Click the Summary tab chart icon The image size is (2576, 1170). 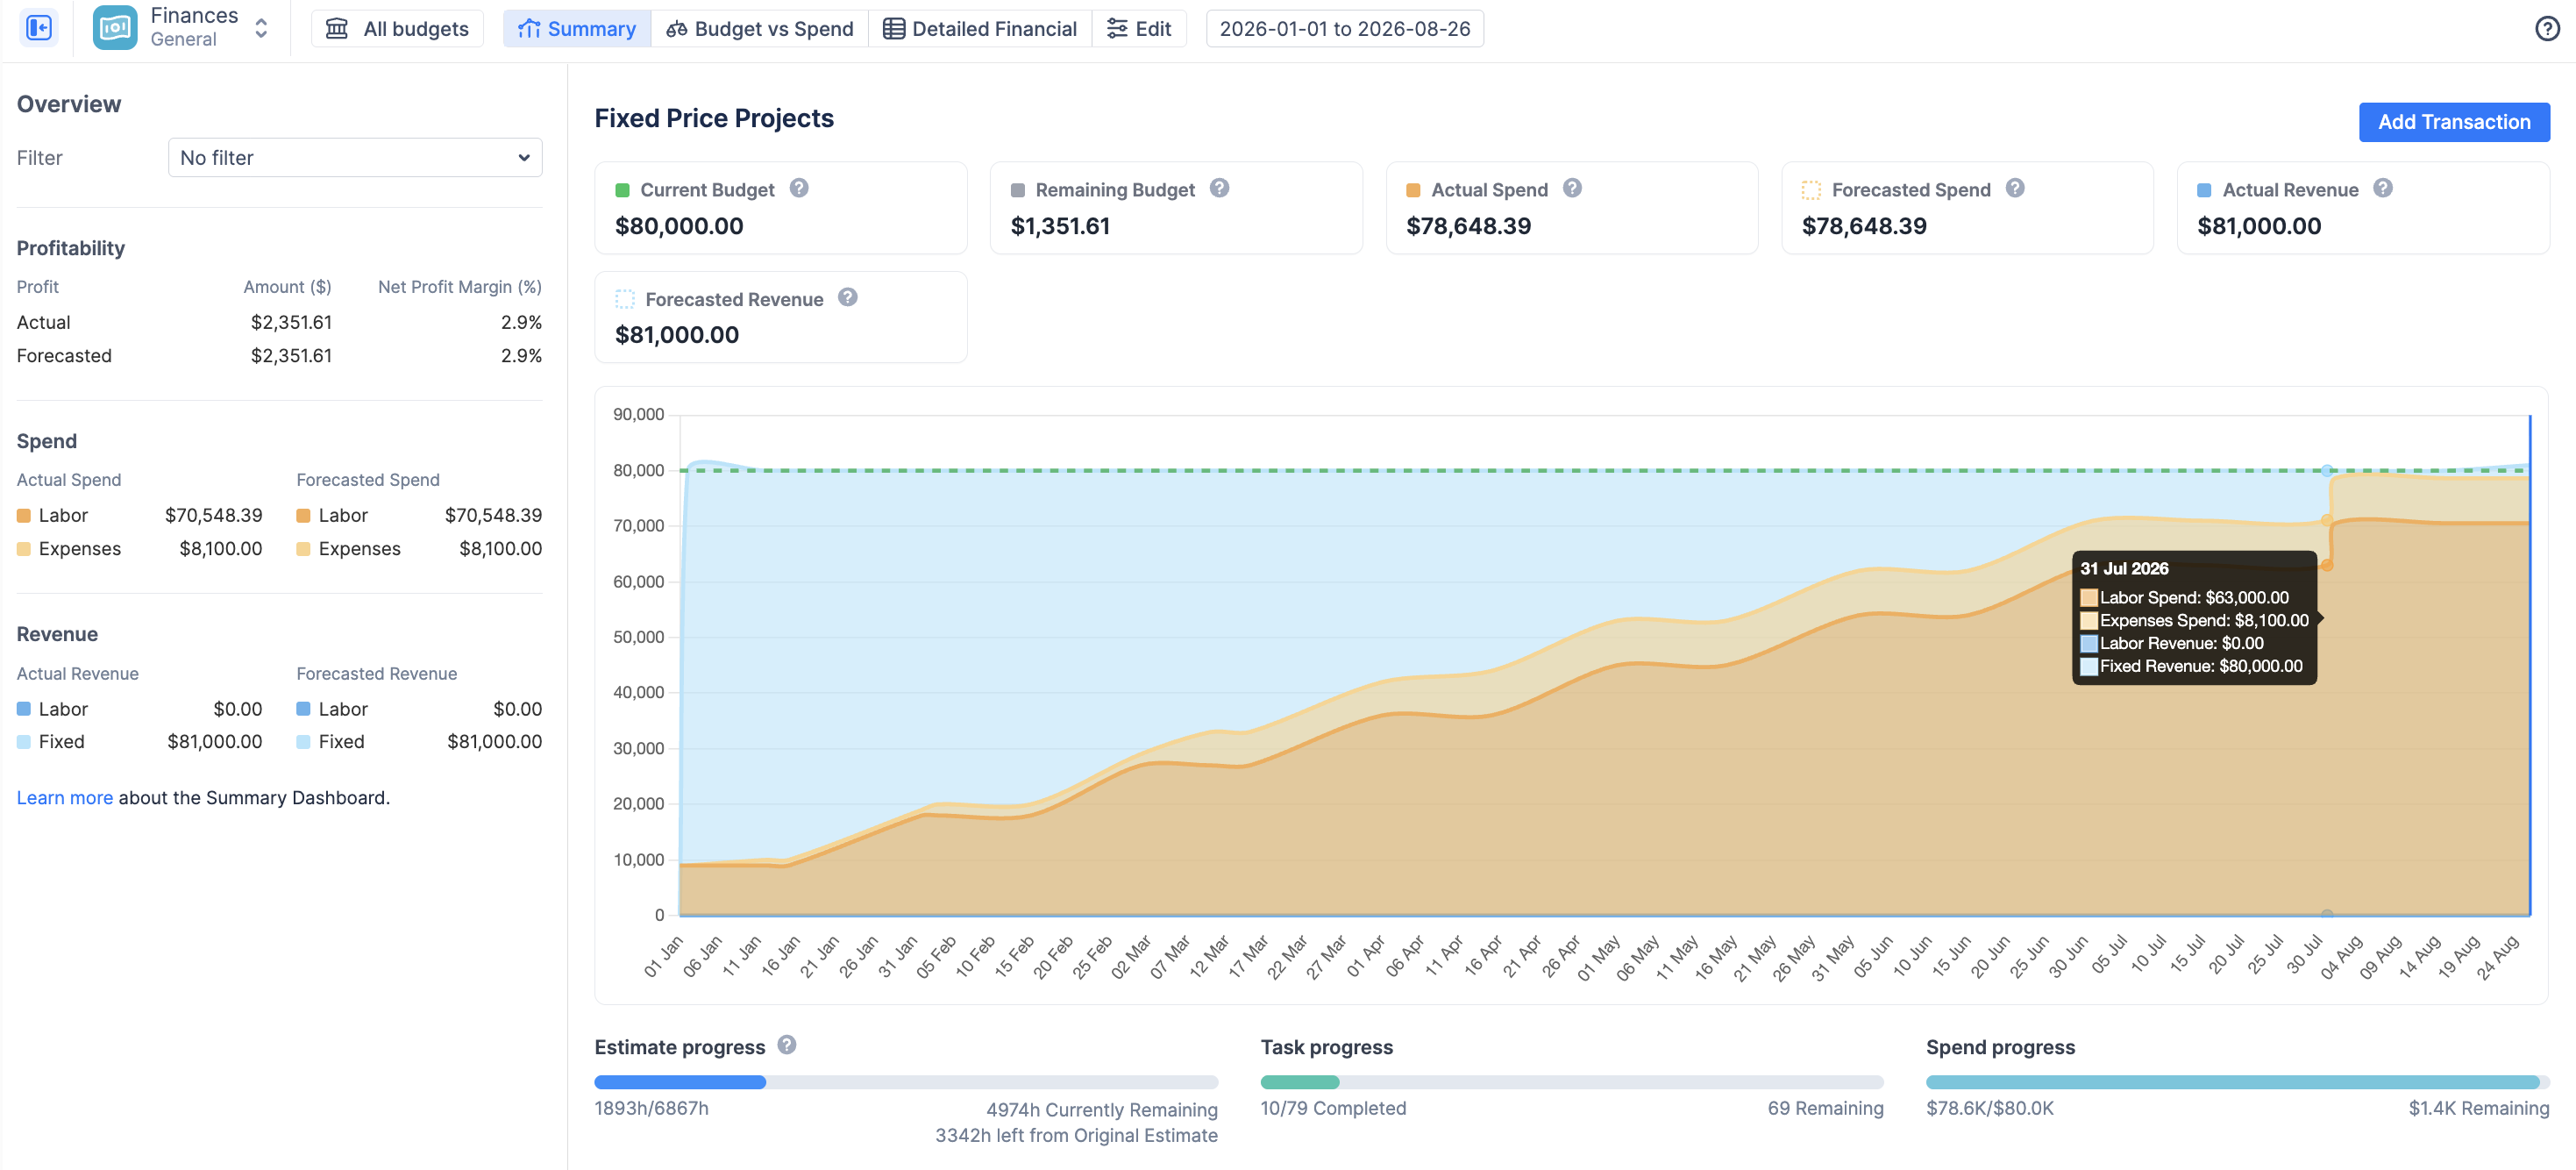point(529,29)
